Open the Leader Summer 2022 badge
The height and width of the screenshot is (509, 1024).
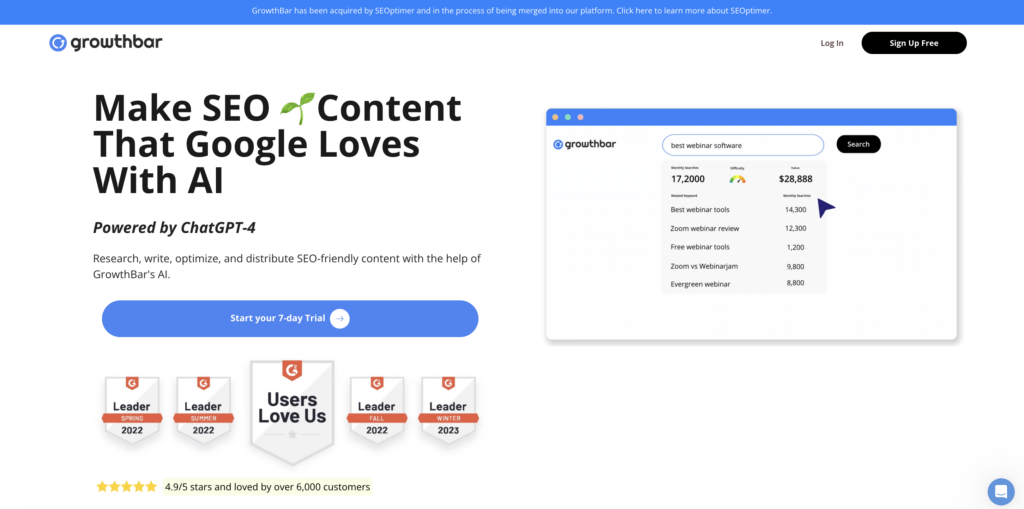203,410
